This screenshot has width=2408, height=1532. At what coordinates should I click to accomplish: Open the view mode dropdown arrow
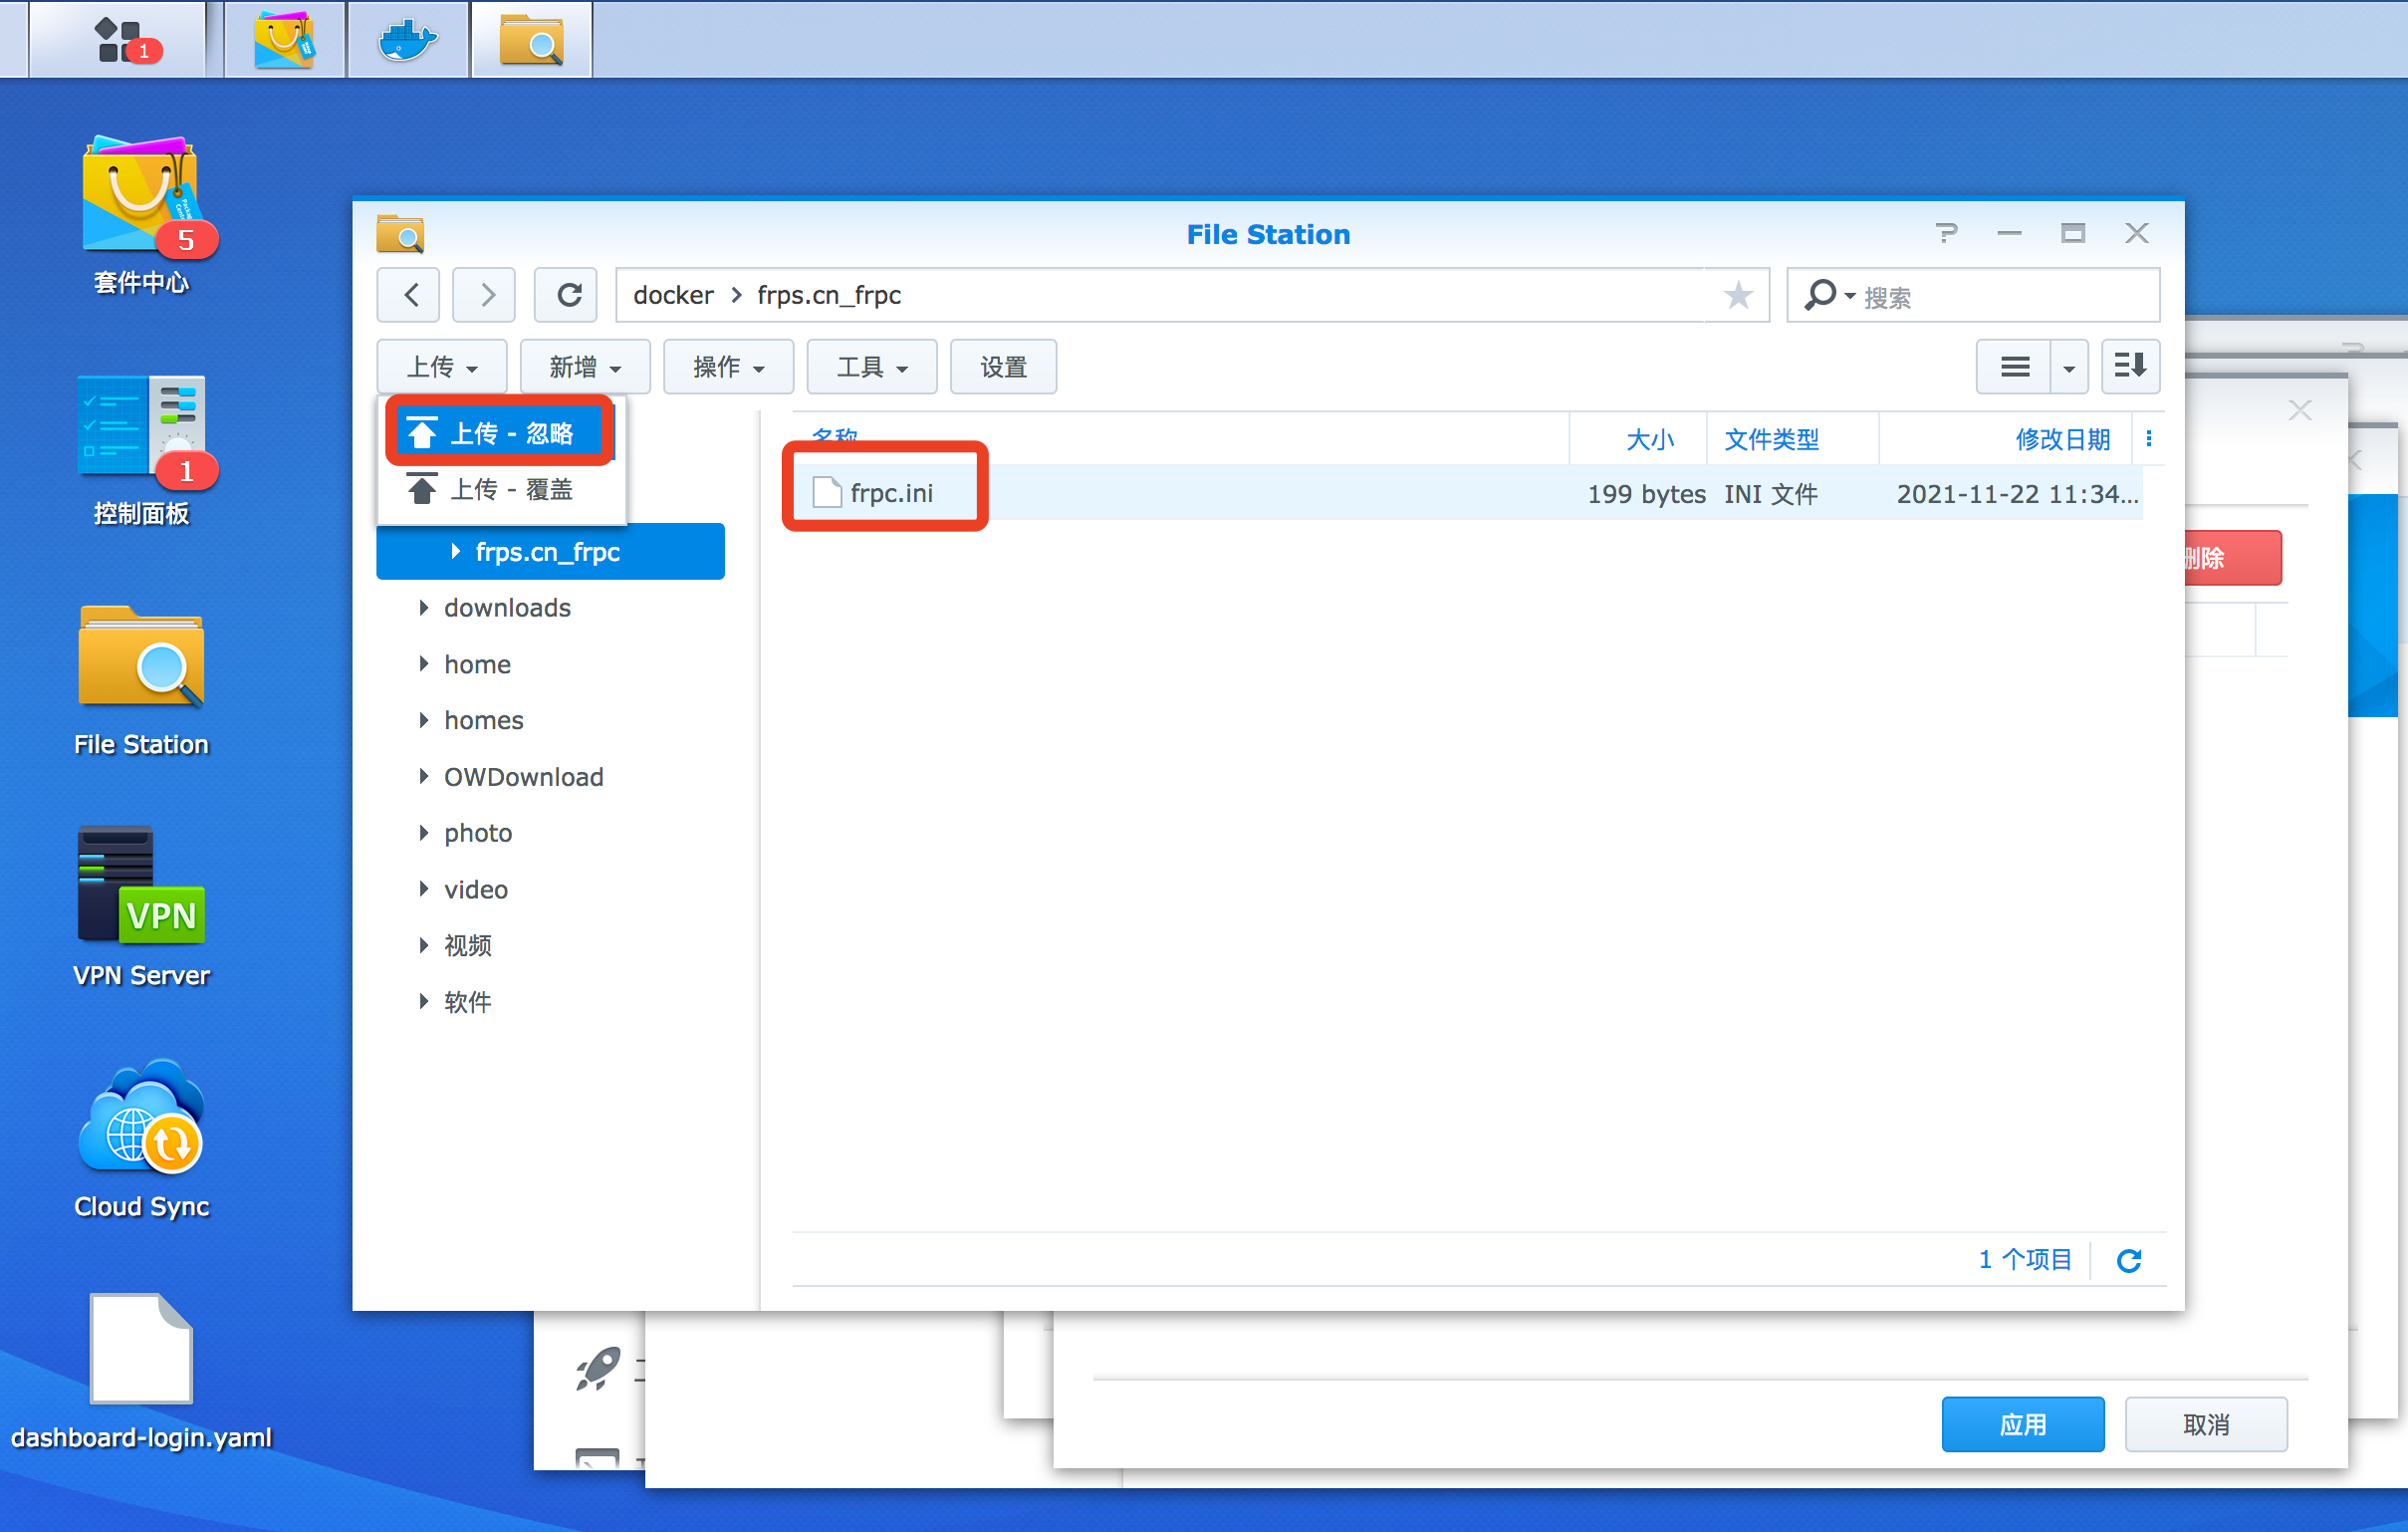tap(2068, 367)
